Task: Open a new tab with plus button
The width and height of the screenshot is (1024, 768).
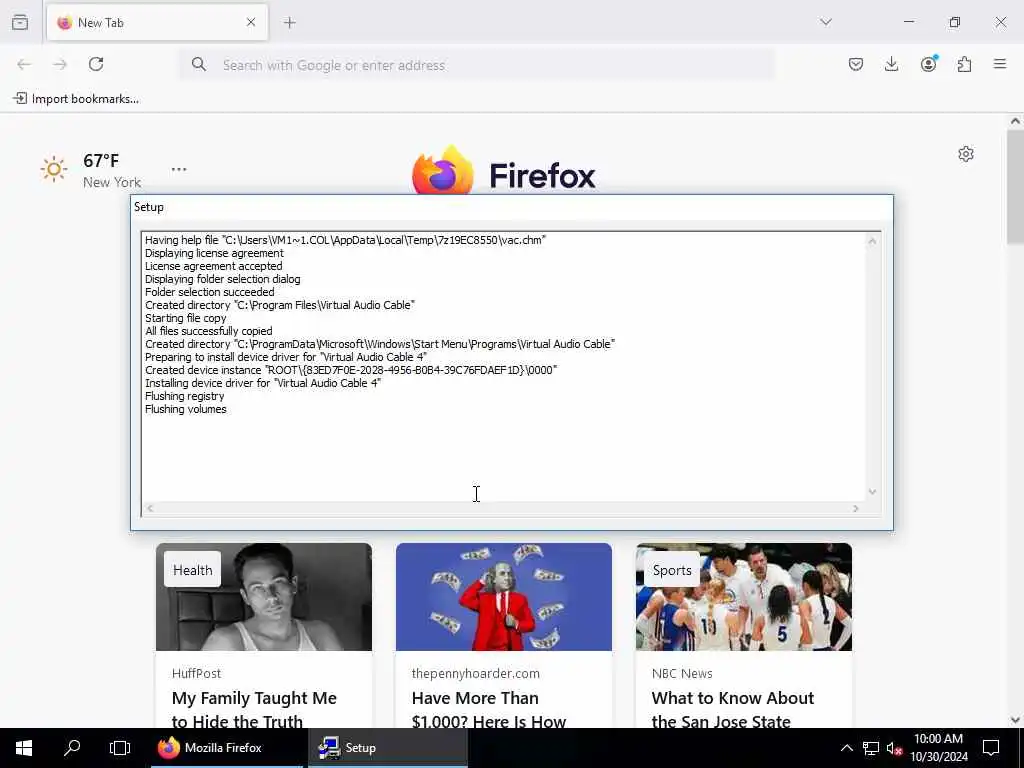Action: click(290, 22)
